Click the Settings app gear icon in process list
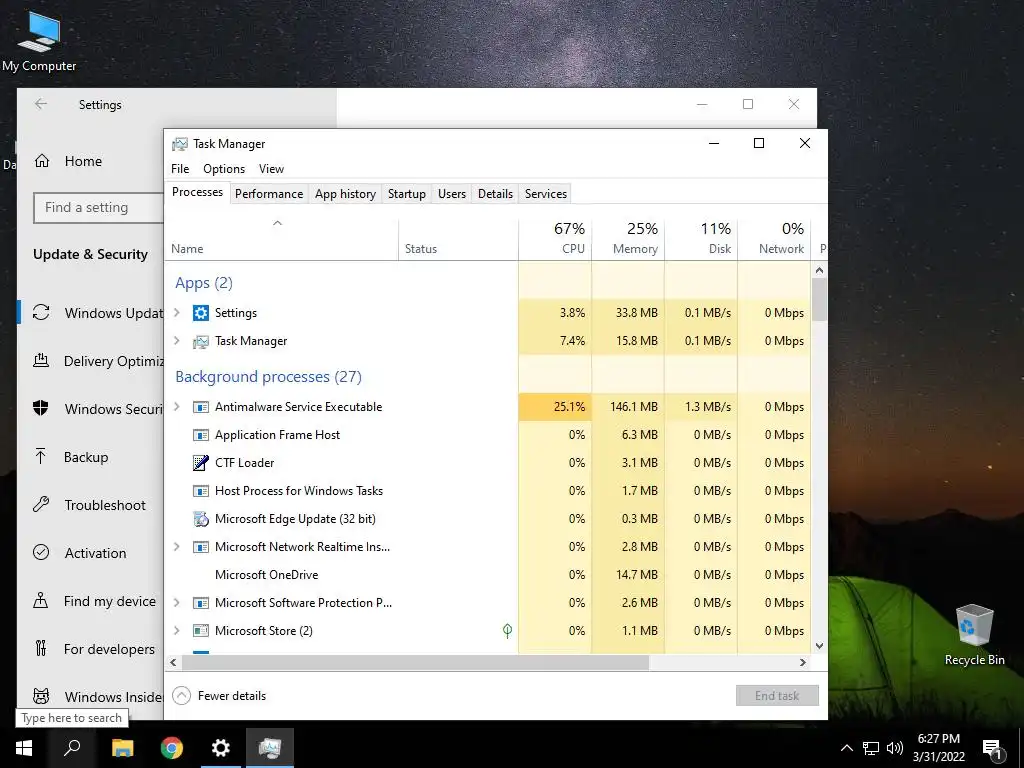 coord(200,313)
